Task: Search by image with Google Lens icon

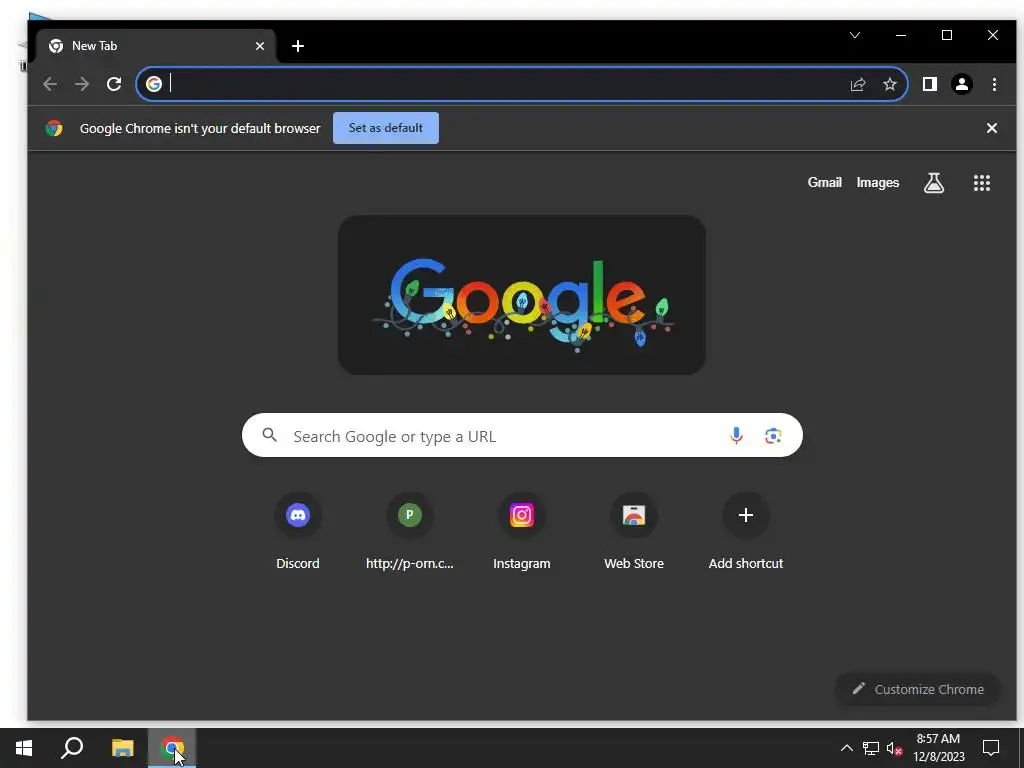Action: pos(773,436)
